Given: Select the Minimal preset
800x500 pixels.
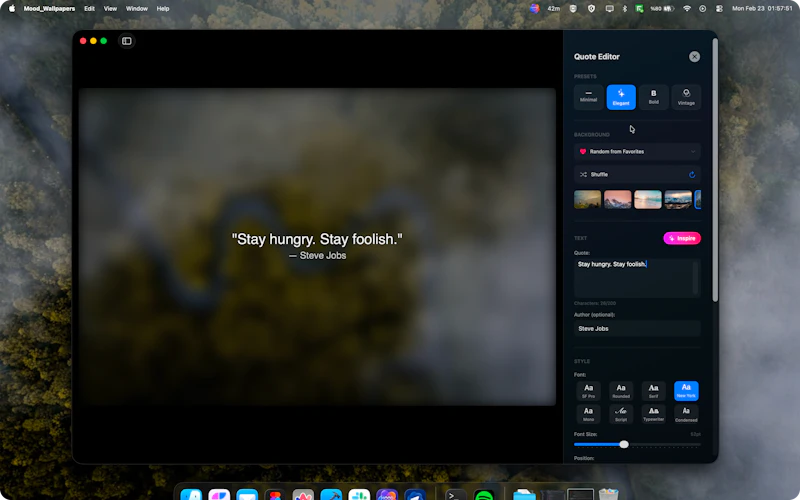Looking at the screenshot, I should [x=588, y=97].
